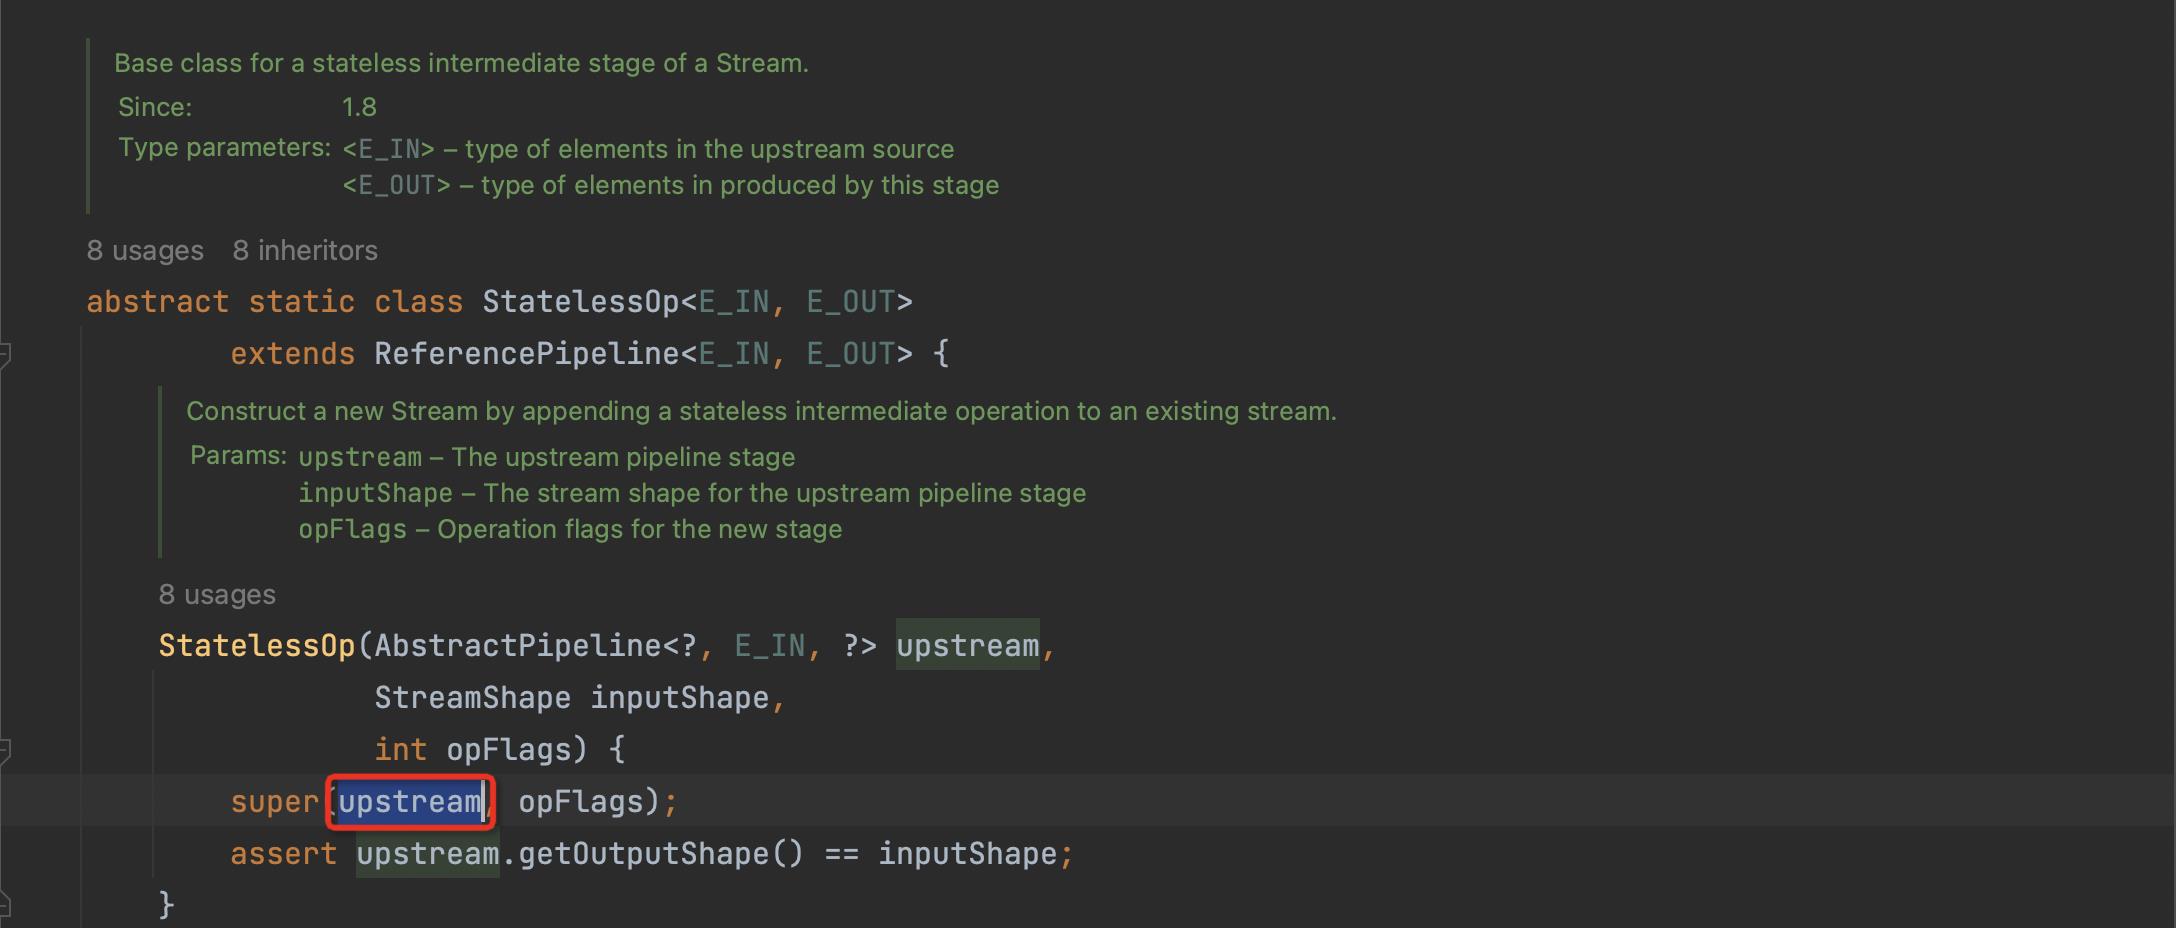2176x928 pixels.
Task: Click the inputShape parameter after StreamShape
Action: (x=679, y=698)
